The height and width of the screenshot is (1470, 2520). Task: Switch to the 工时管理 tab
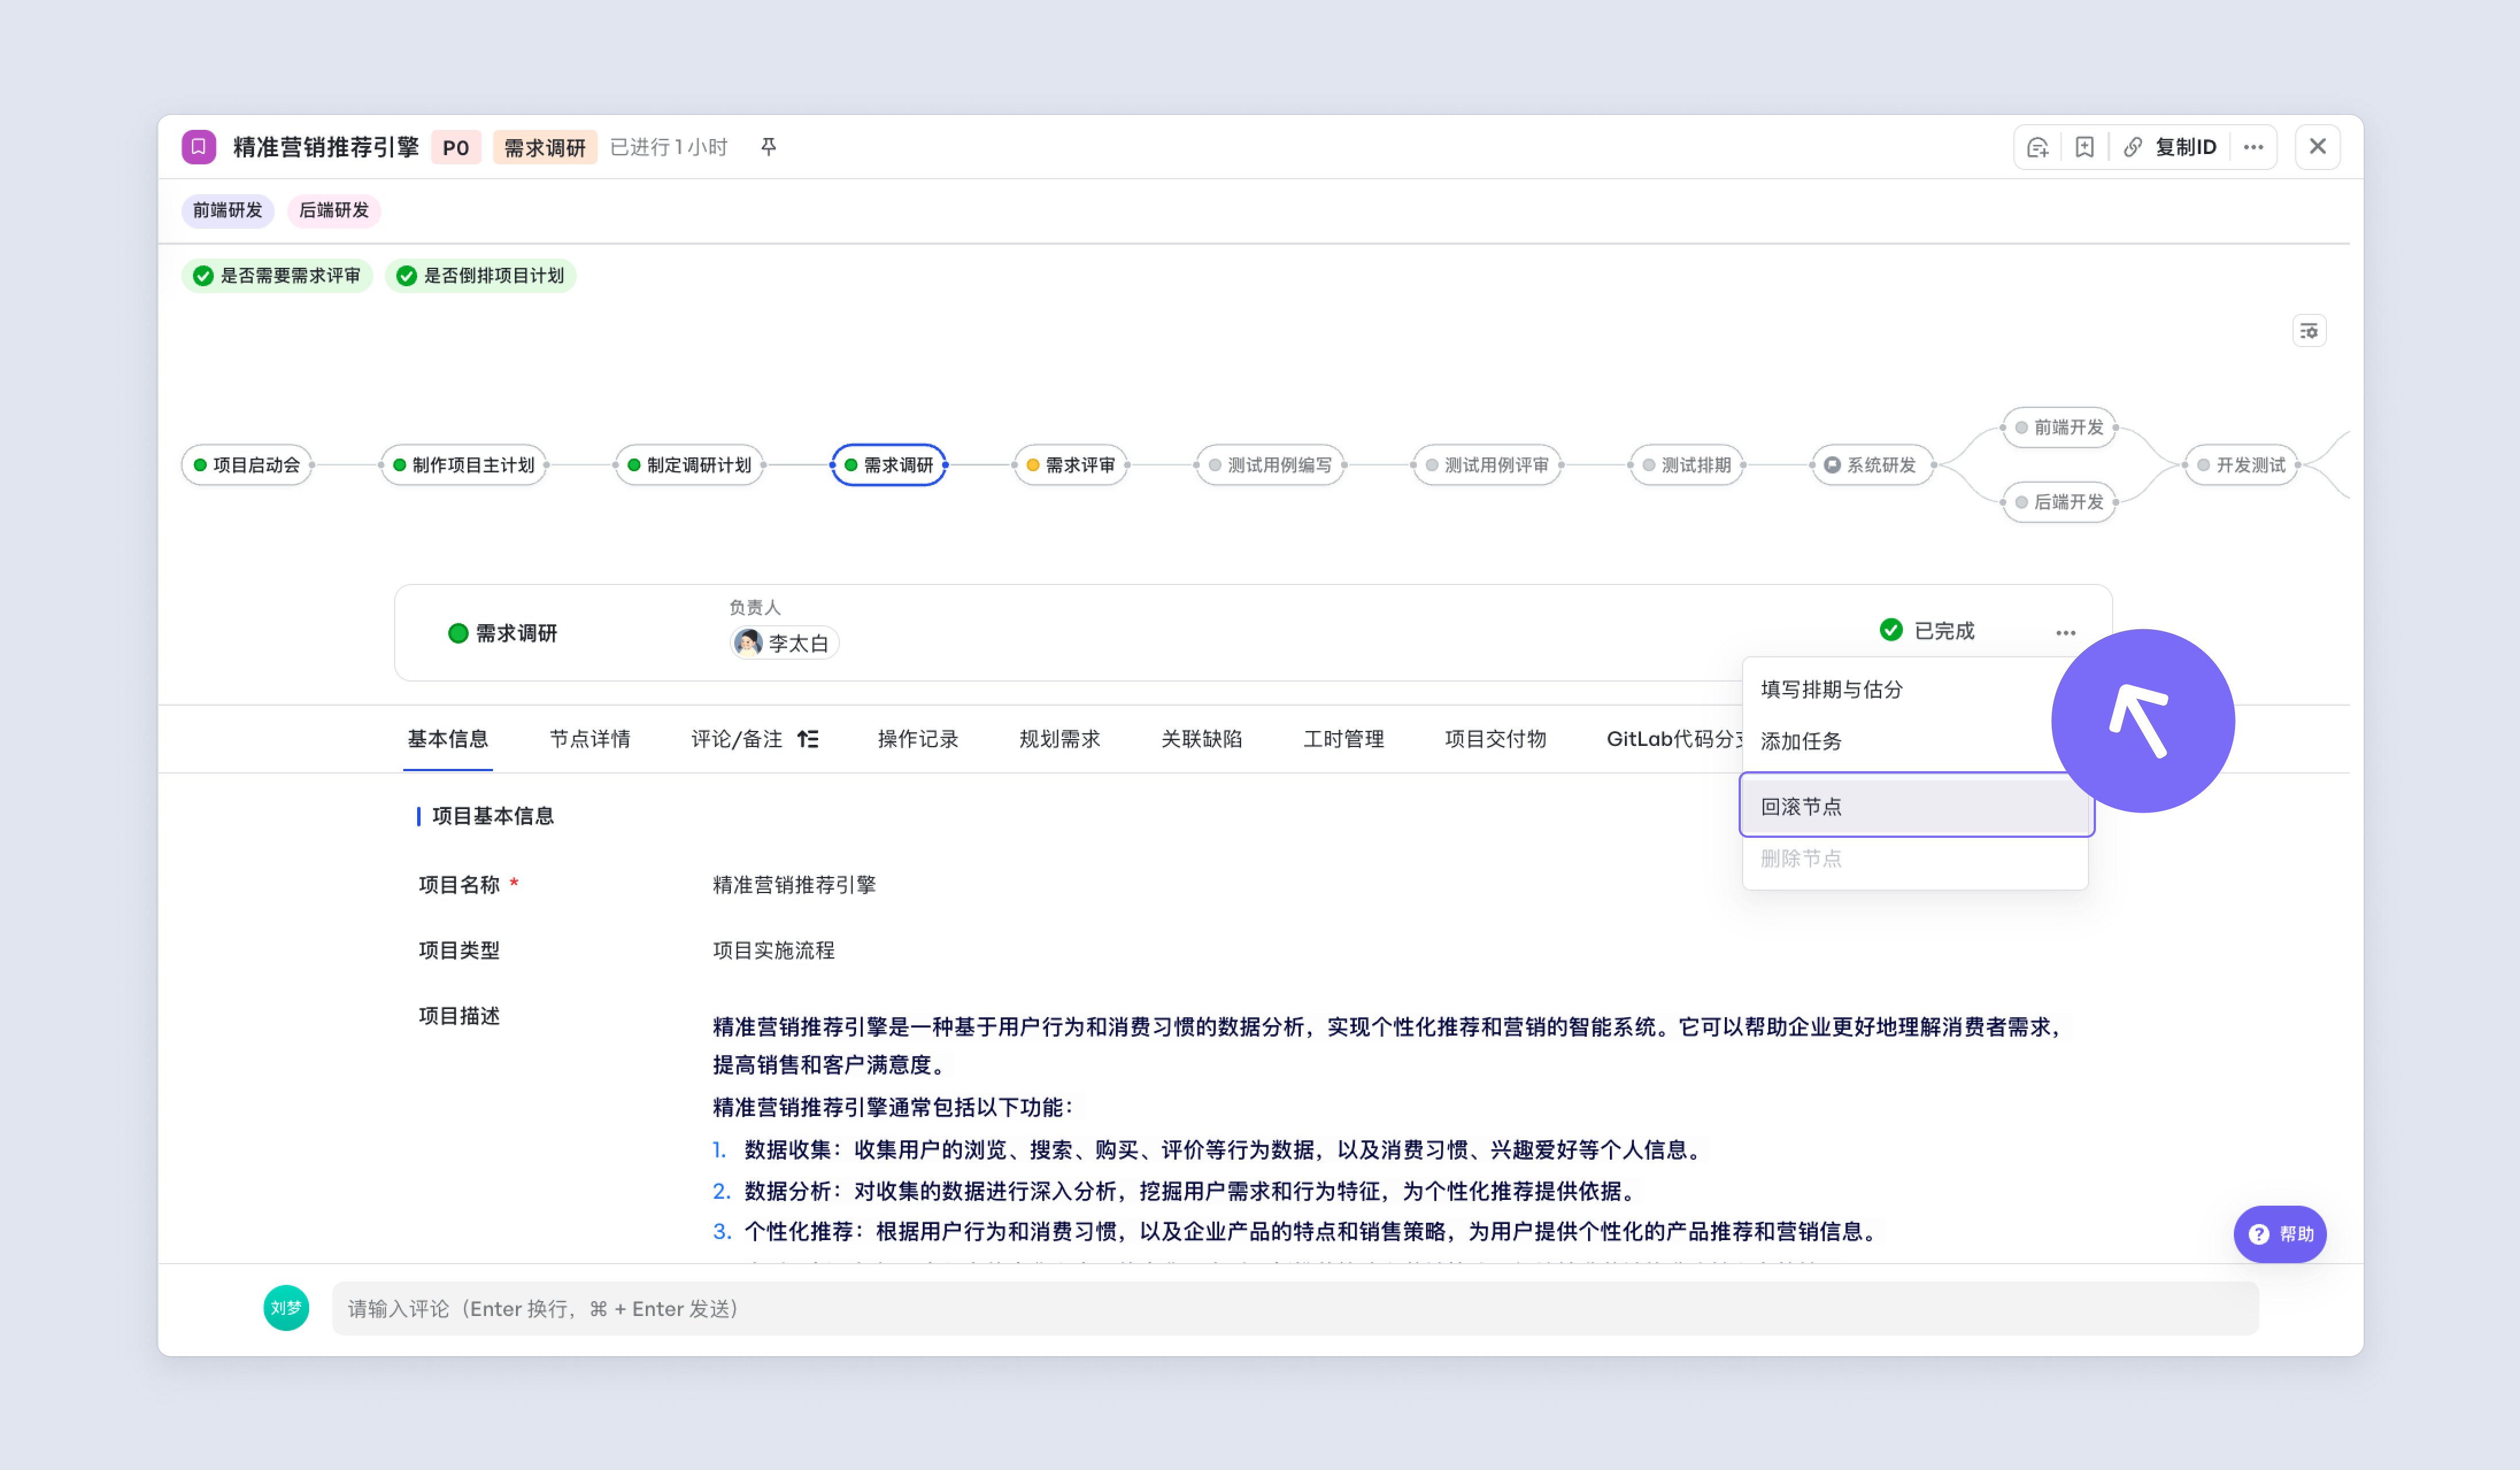[x=1344, y=739]
